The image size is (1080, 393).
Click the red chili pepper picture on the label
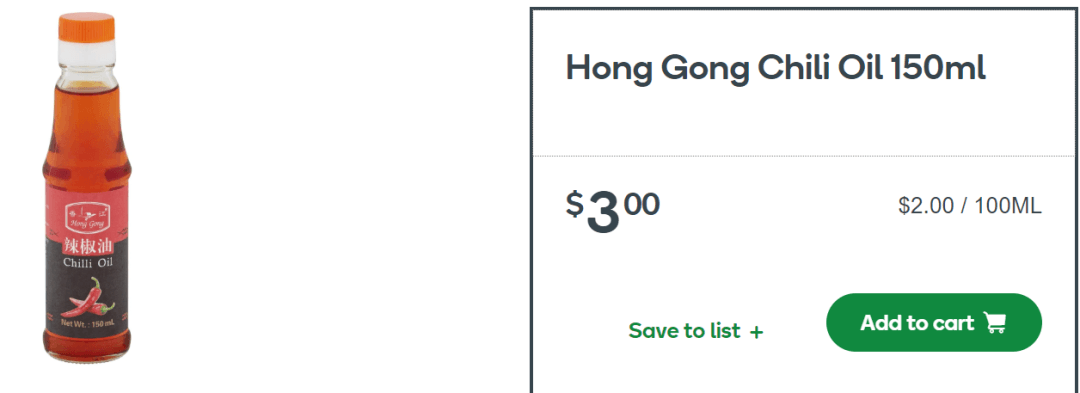(91, 297)
